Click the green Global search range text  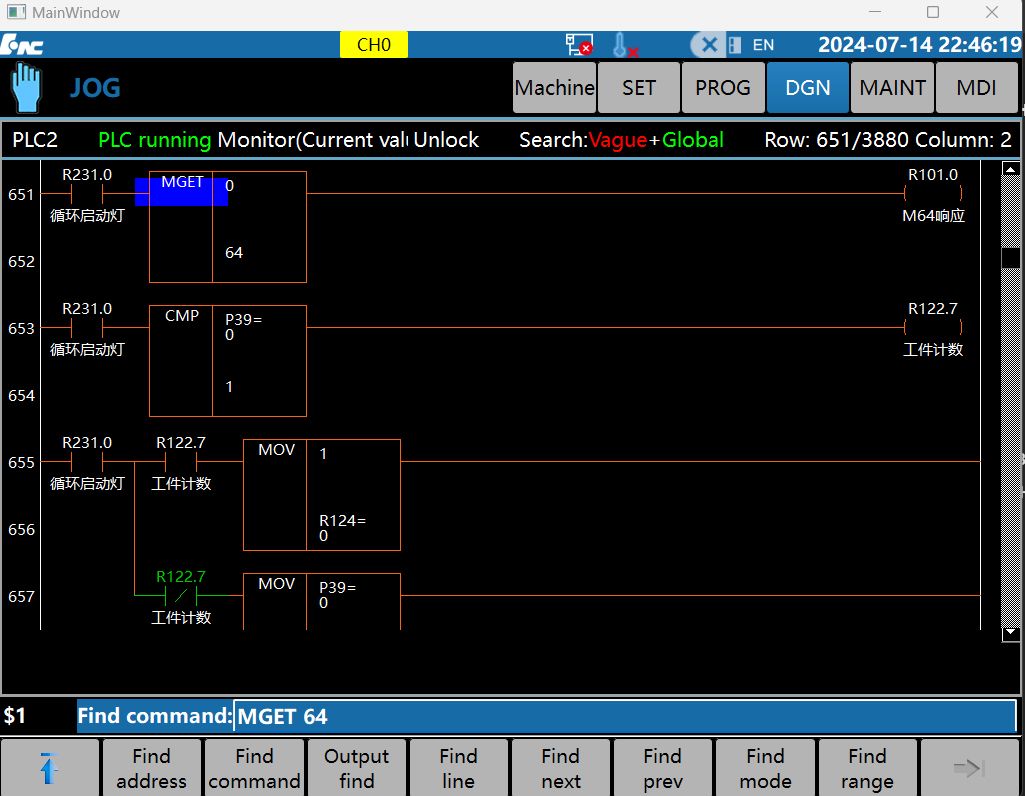click(692, 140)
